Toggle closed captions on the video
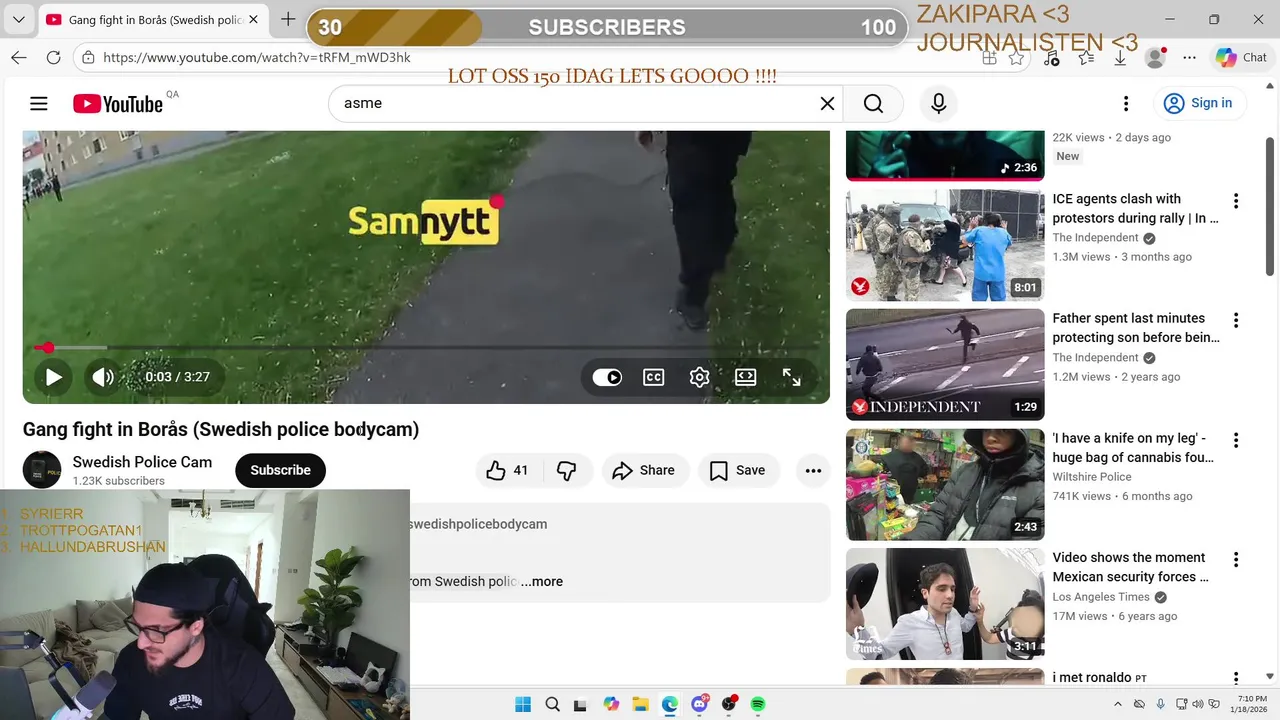The height and width of the screenshot is (720, 1280). coord(653,377)
